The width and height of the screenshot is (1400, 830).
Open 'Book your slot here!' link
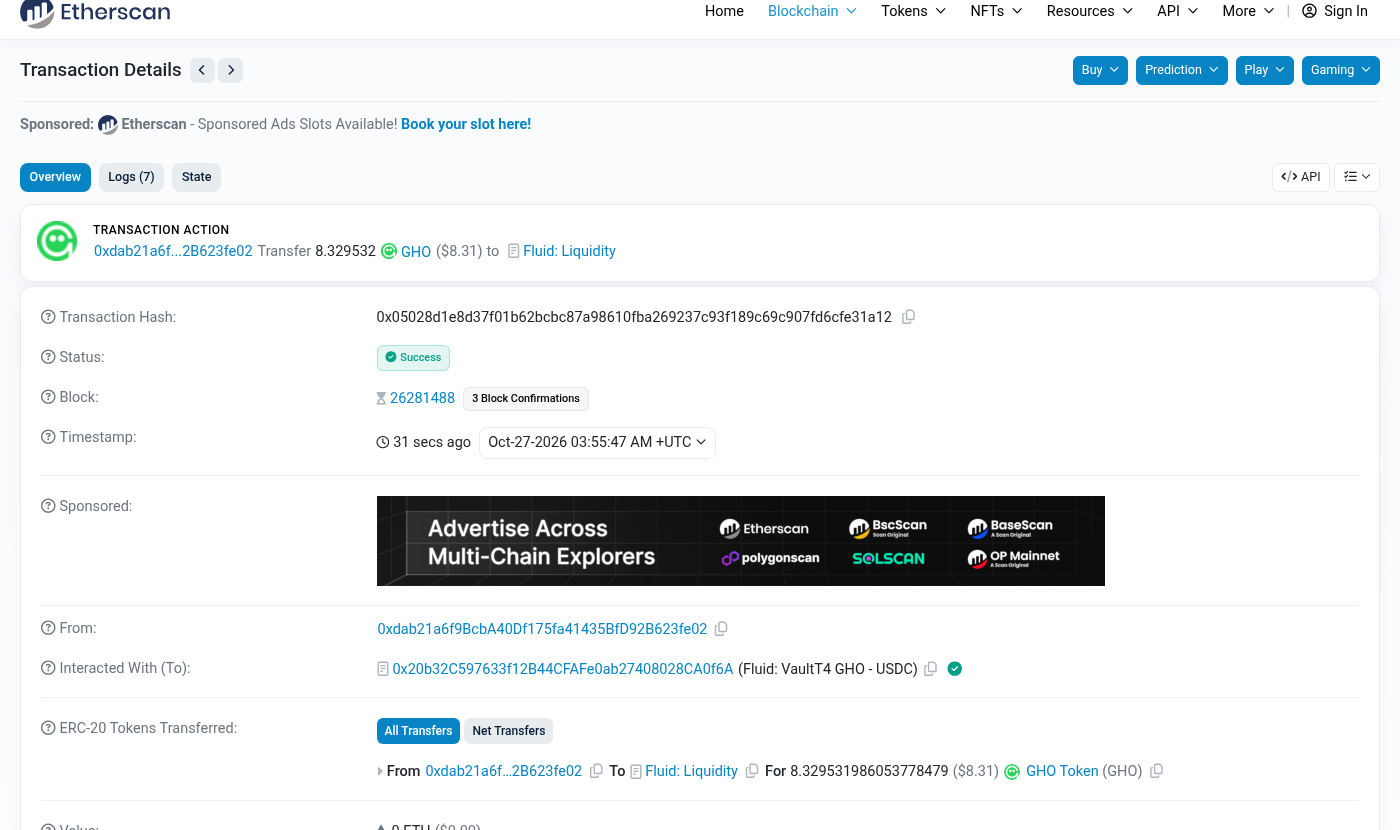point(466,124)
